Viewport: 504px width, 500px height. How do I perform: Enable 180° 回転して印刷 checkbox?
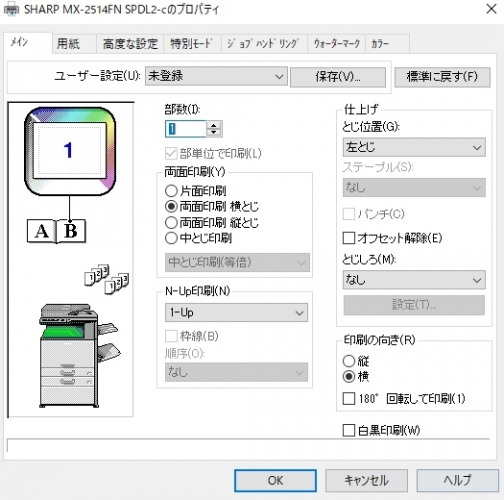point(349,398)
